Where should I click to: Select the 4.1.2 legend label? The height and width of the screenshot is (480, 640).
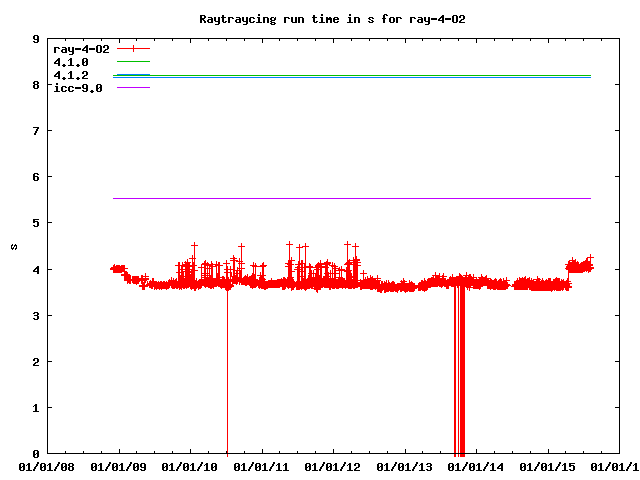pos(71,75)
